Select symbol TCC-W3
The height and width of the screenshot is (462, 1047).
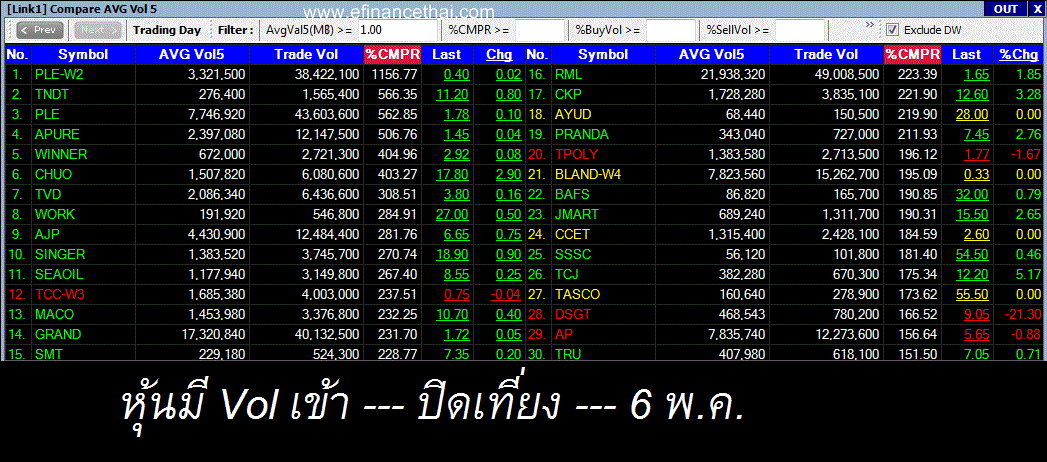[59, 294]
